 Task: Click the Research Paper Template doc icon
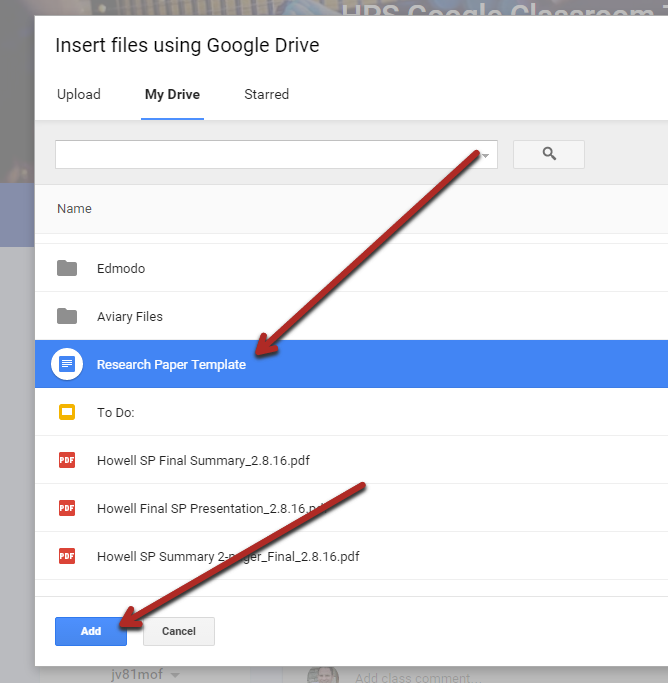click(x=67, y=364)
